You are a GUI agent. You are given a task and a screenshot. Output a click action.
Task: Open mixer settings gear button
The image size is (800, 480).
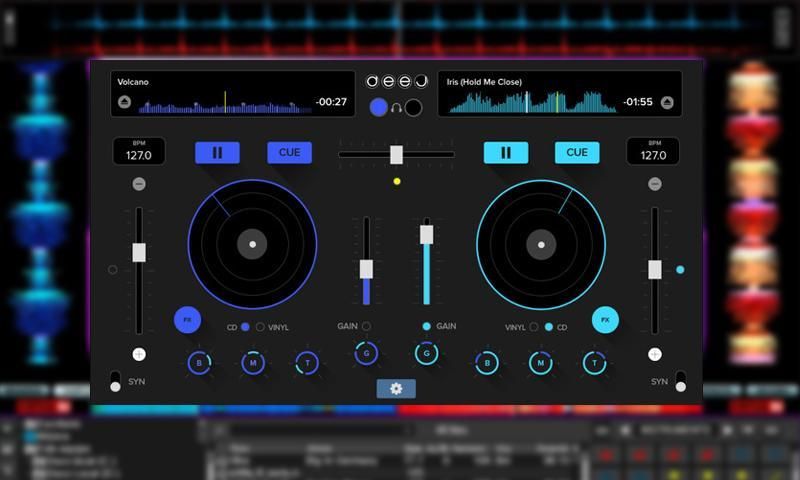click(x=396, y=388)
